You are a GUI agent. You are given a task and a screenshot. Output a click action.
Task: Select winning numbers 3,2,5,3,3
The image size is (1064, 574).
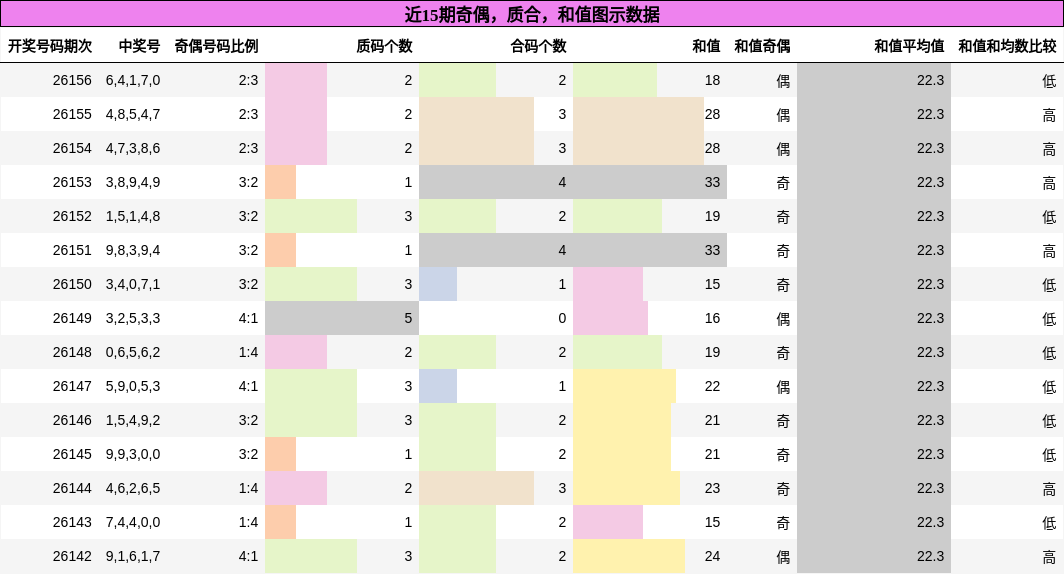[133, 318]
